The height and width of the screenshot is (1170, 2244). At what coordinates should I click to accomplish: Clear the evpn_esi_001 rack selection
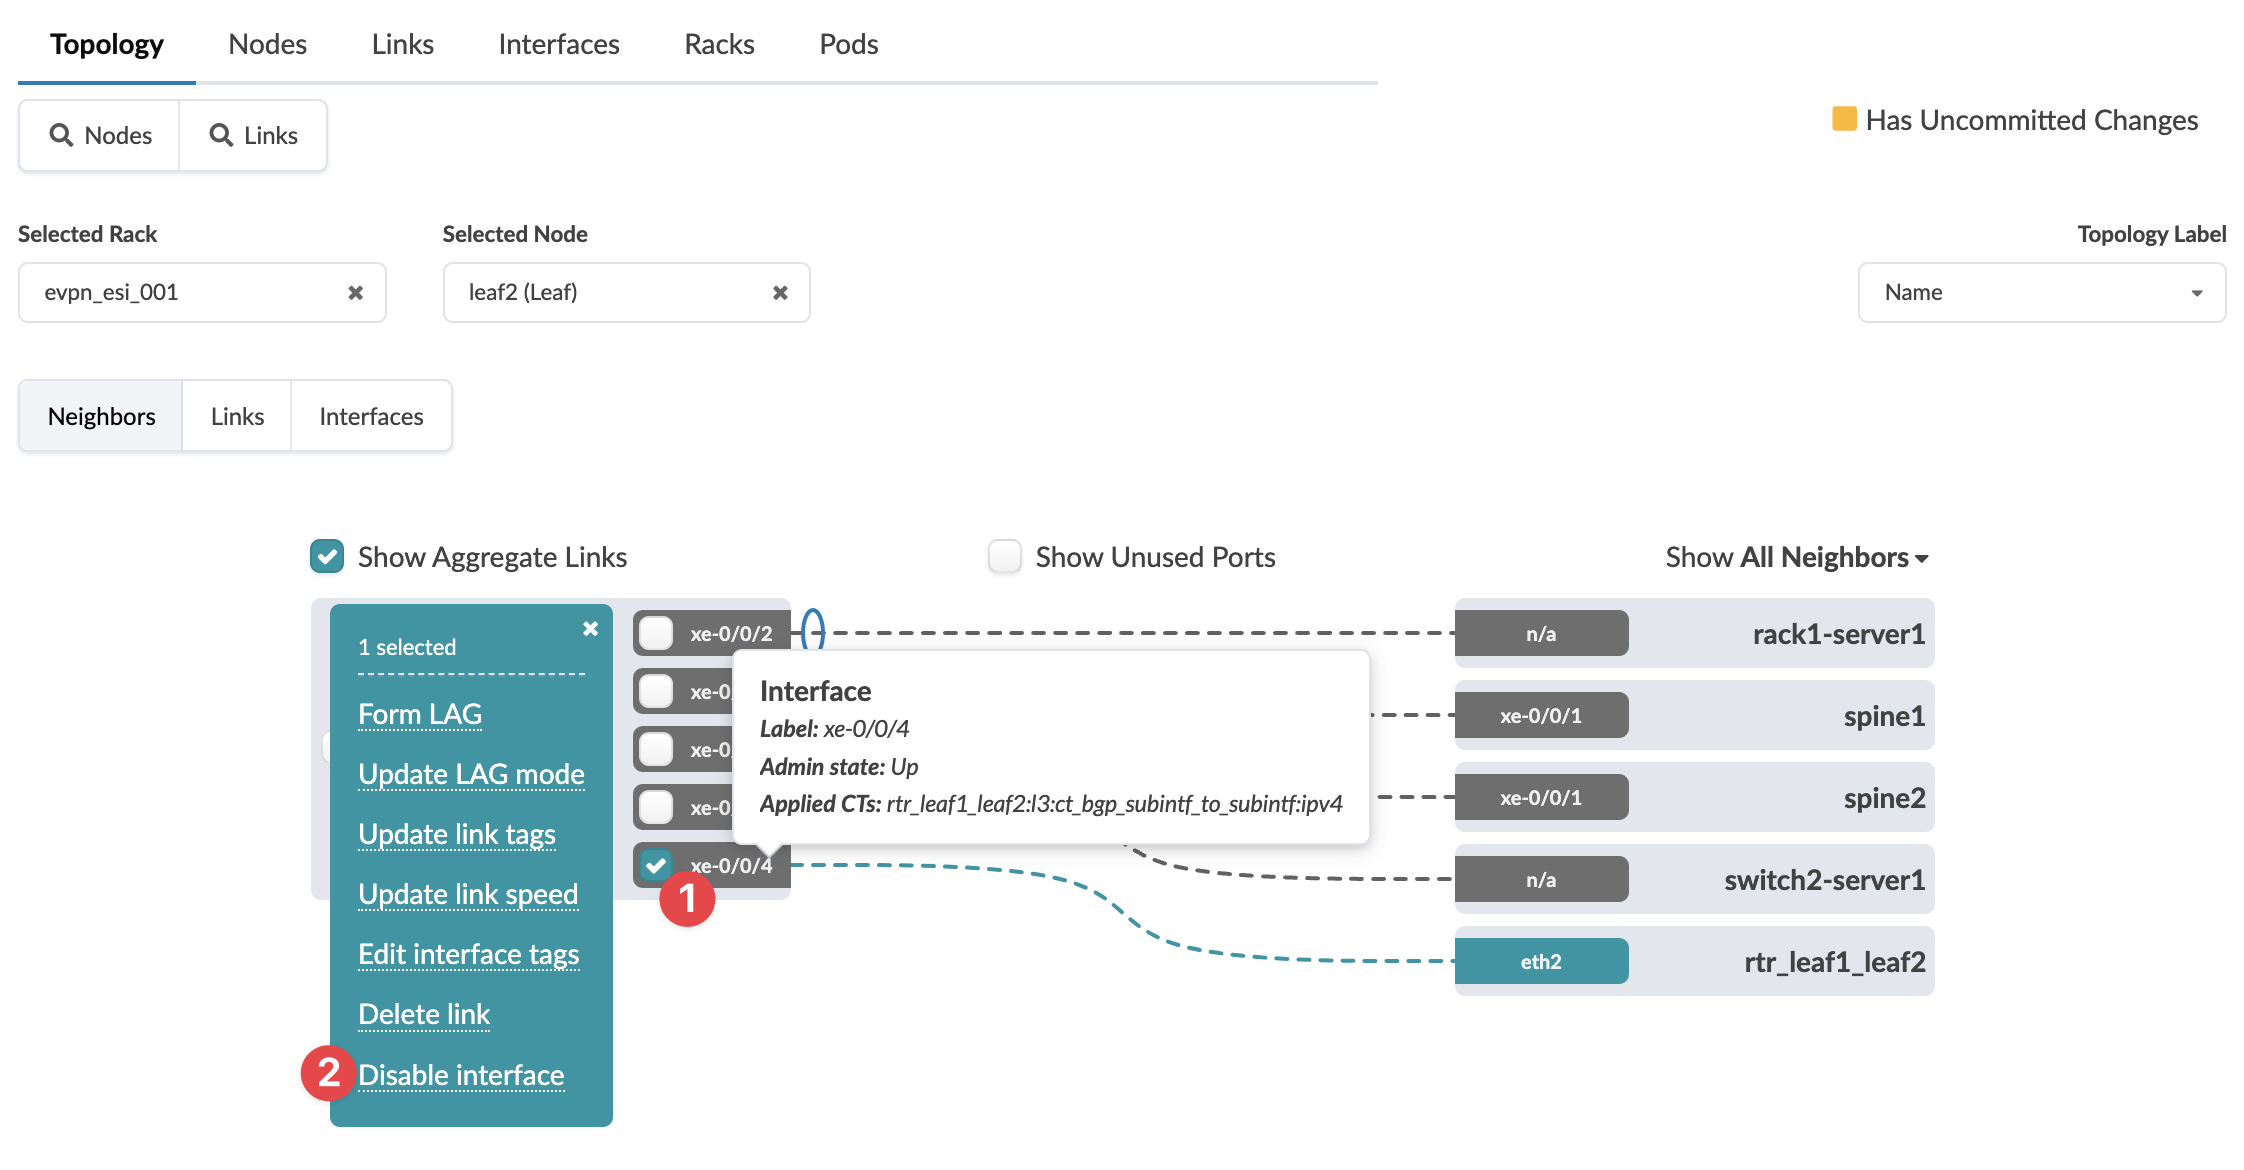(355, 293)
